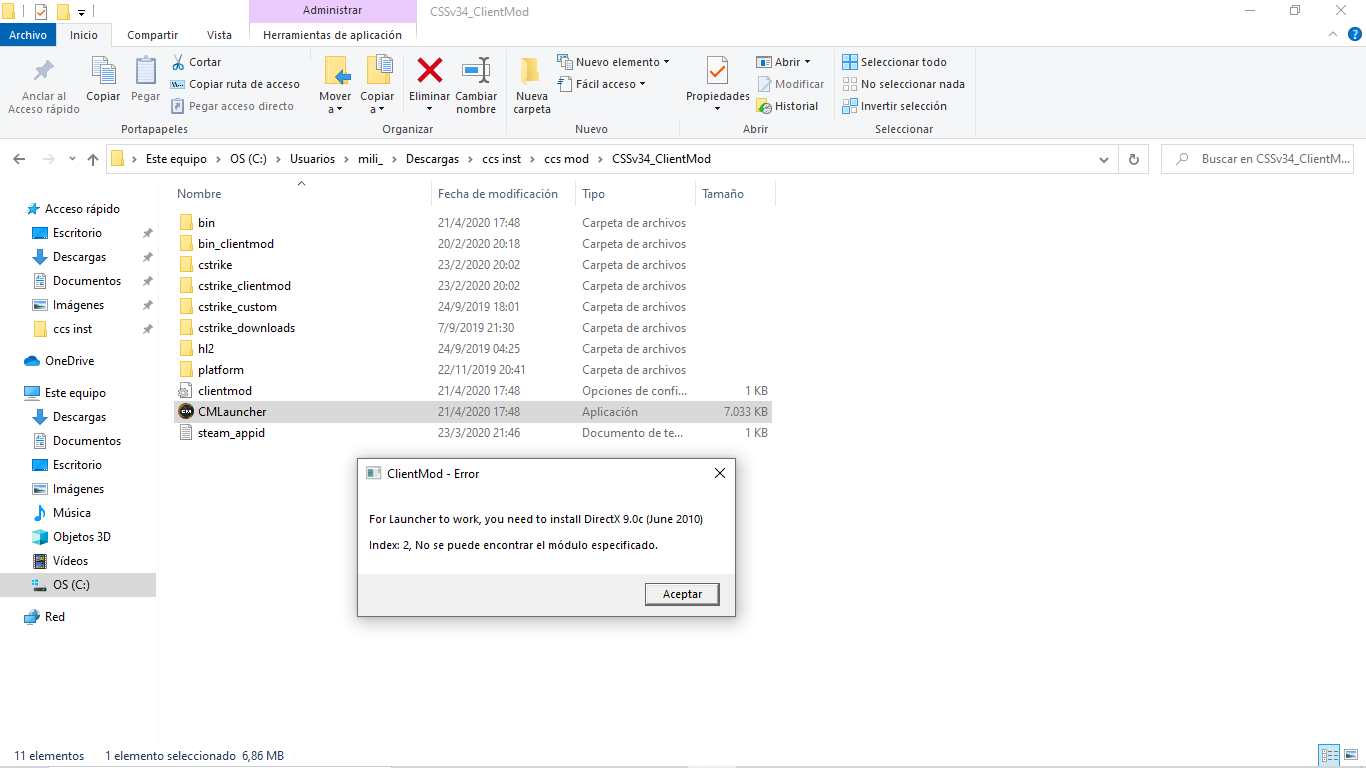Click Seleccionar todo in ribbon
This screenshot has height=768, width=1366.
894,62
